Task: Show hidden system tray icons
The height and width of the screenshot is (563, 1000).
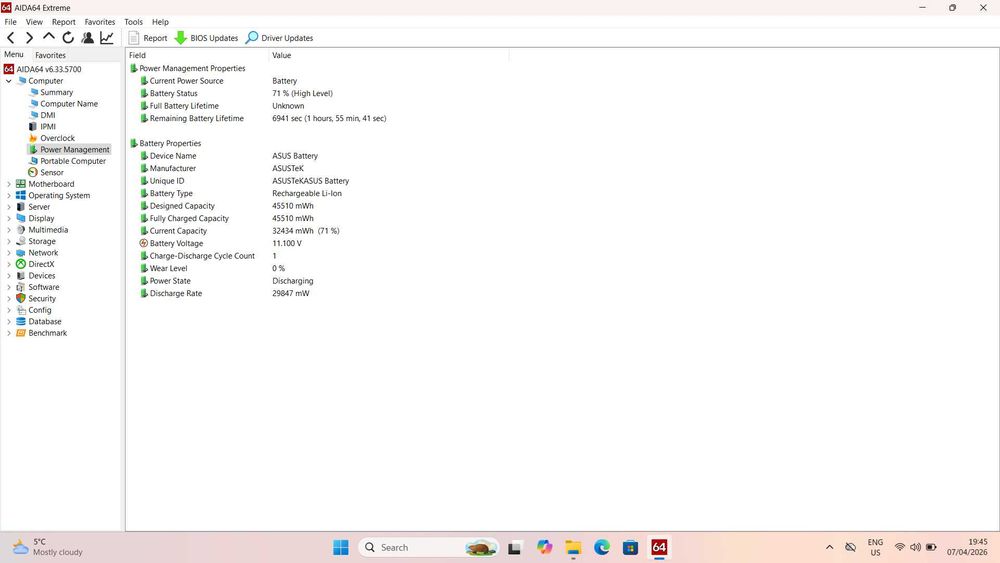Action: 829,547
